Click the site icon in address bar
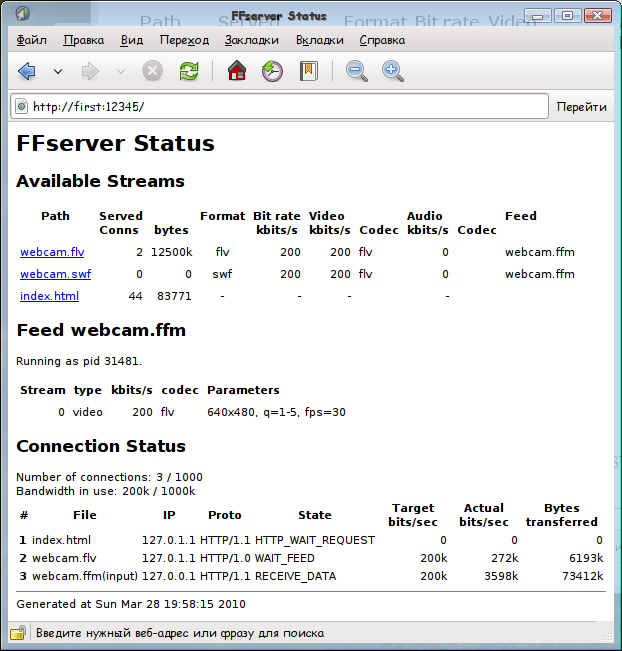 [x=21, y=106]
